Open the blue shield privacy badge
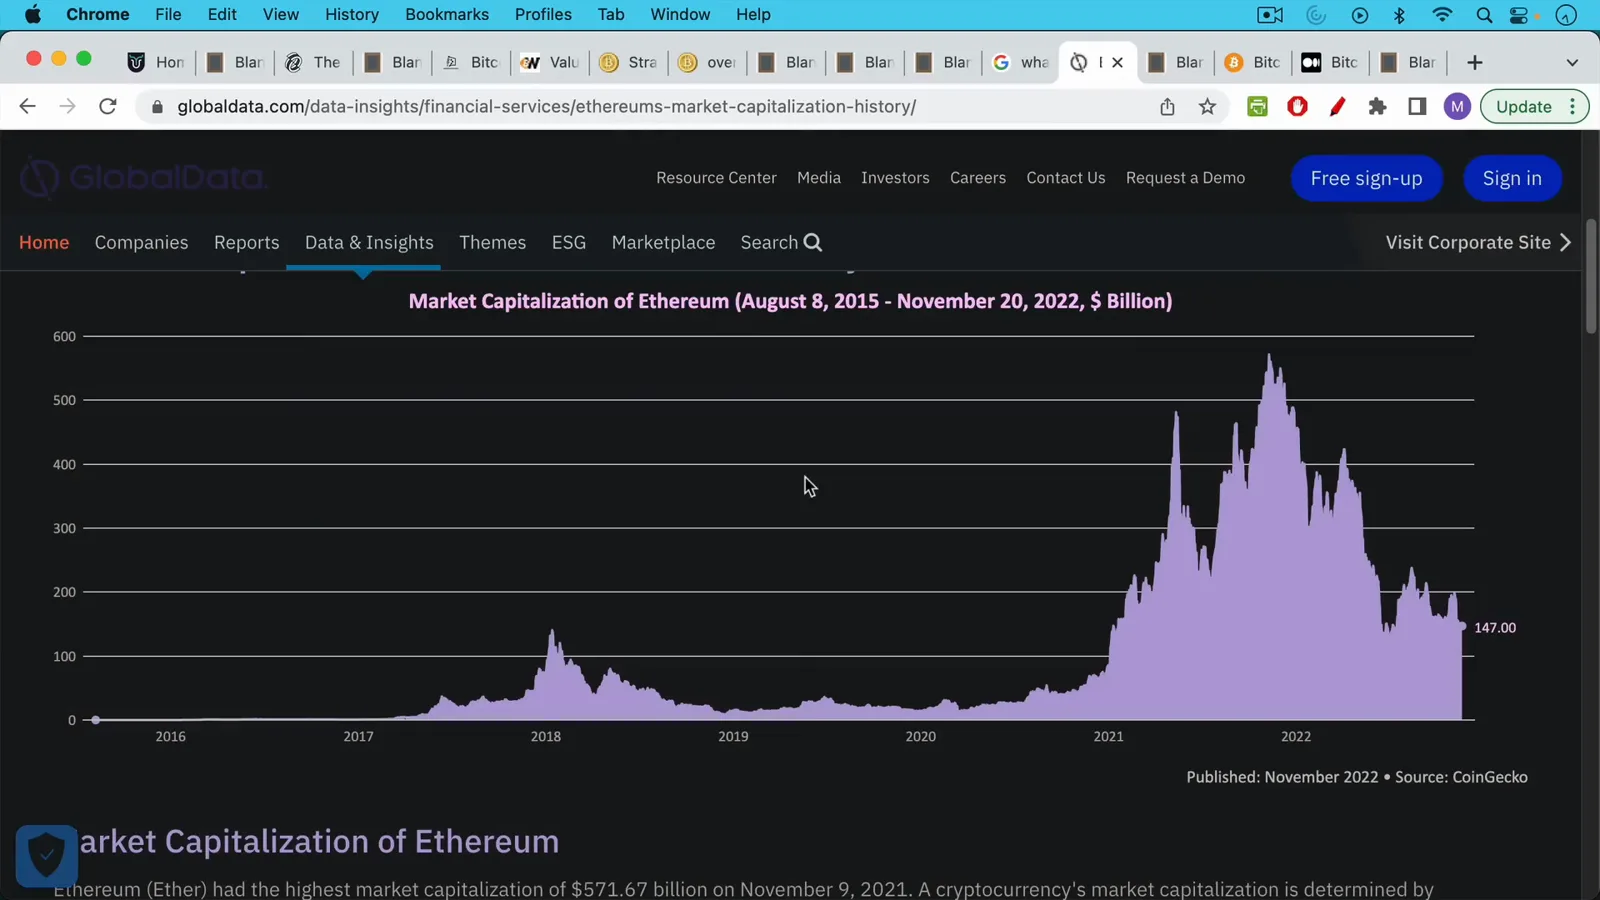 coord(46,855)
